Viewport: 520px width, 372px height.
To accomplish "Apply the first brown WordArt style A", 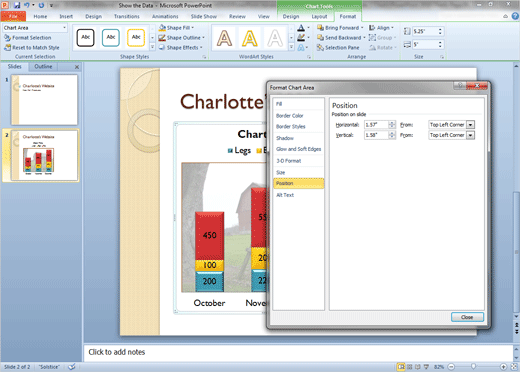I will click(x=224, y=38).
